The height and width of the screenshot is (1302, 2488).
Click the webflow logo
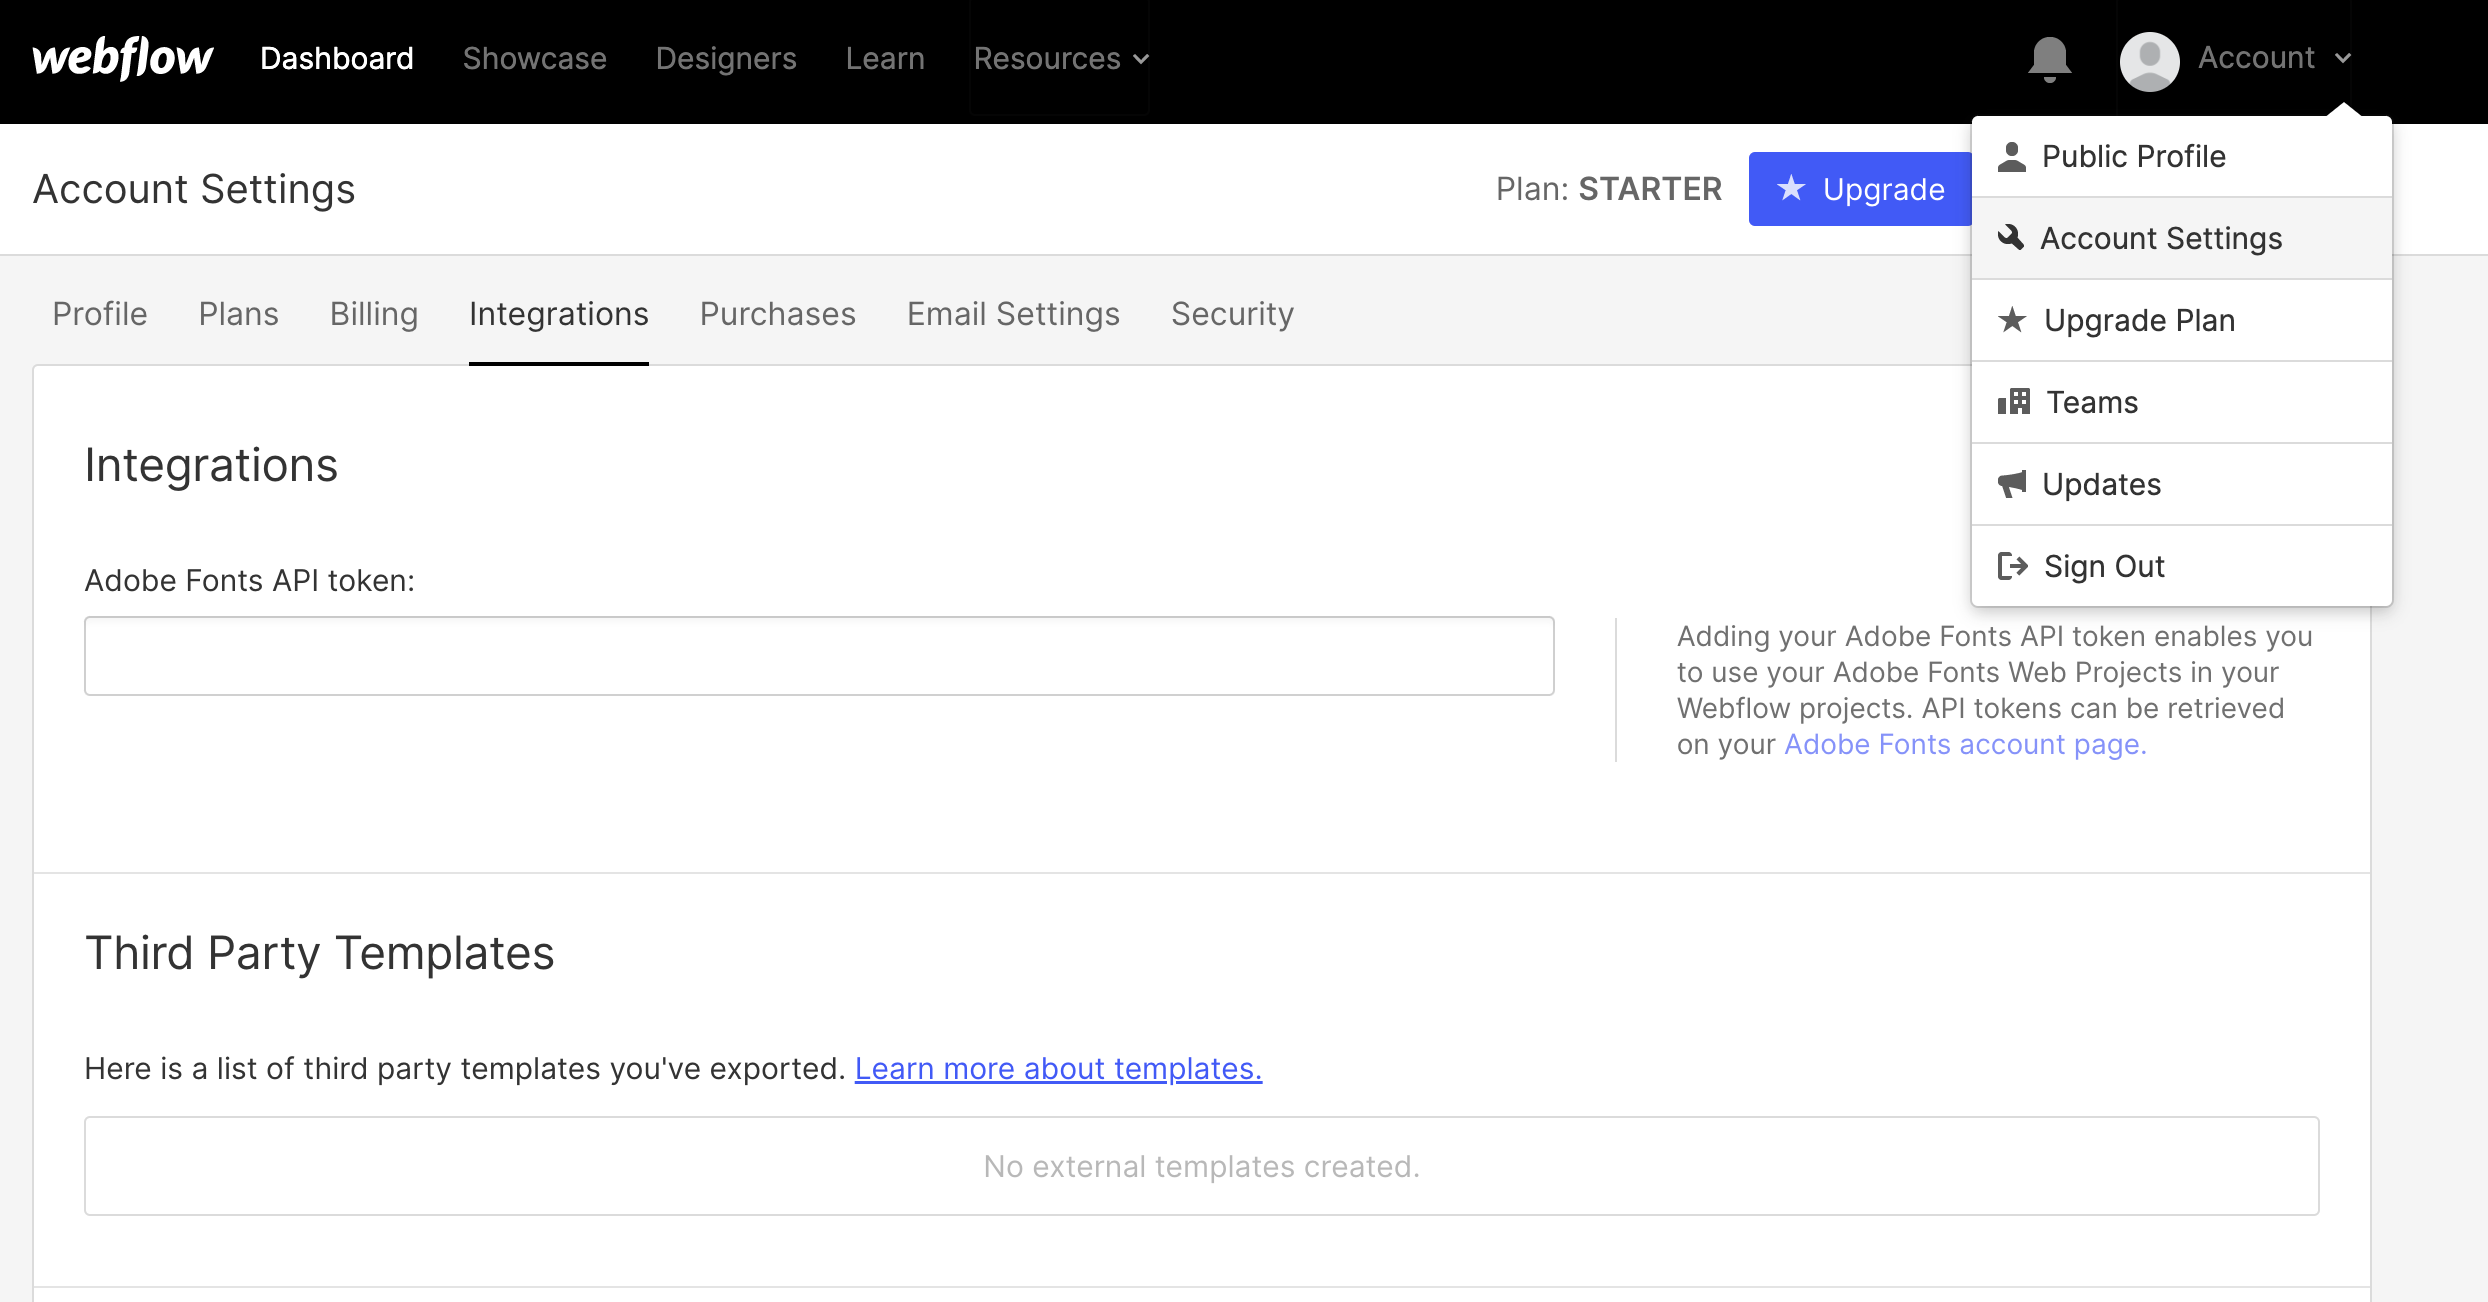[122, 58]
